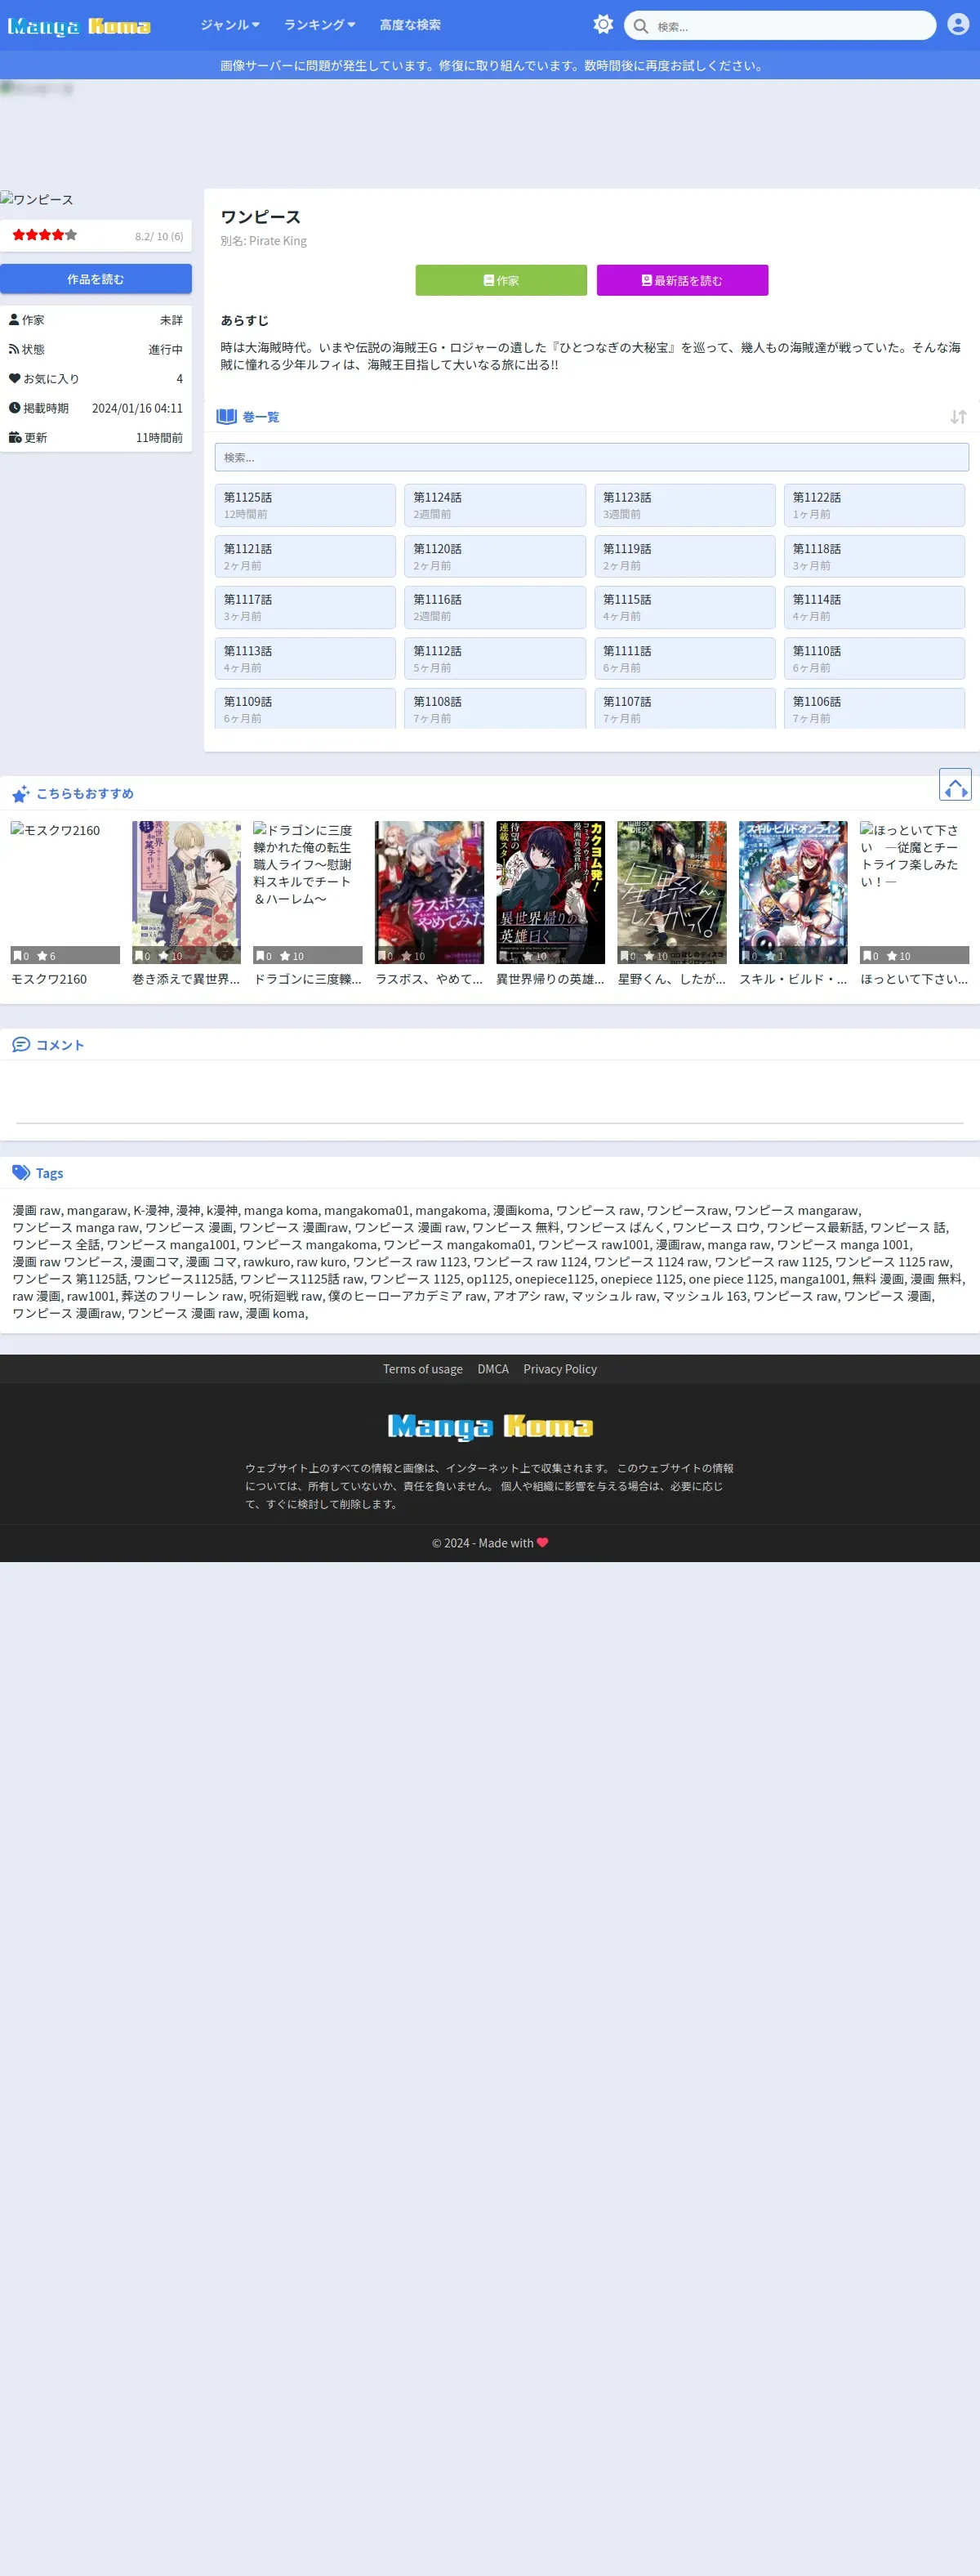This screenshot has height=2576, width=980.
Task: Open chapter 第1108話
Action: pyautogui.click(x=495, y=709)
